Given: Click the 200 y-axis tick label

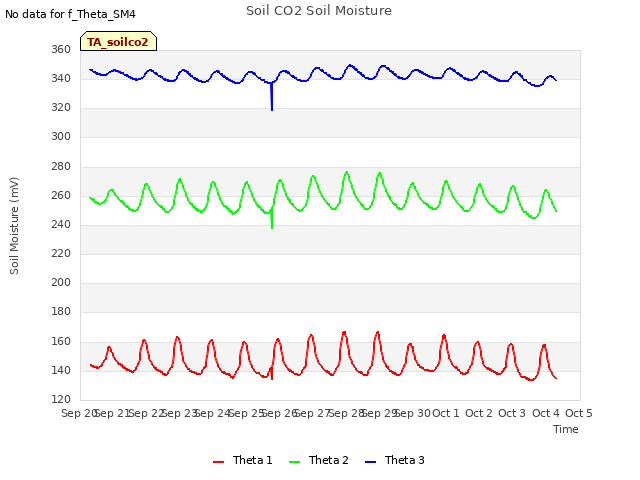Looking at the screenshot, I should (61, 282).
